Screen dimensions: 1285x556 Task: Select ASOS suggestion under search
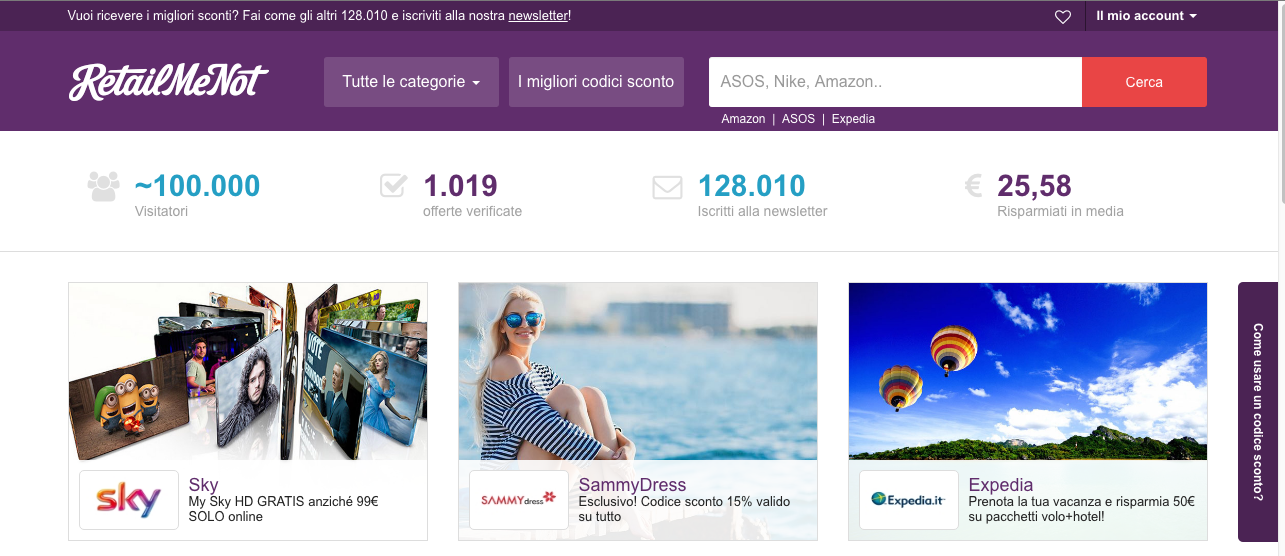coord(798,119)
